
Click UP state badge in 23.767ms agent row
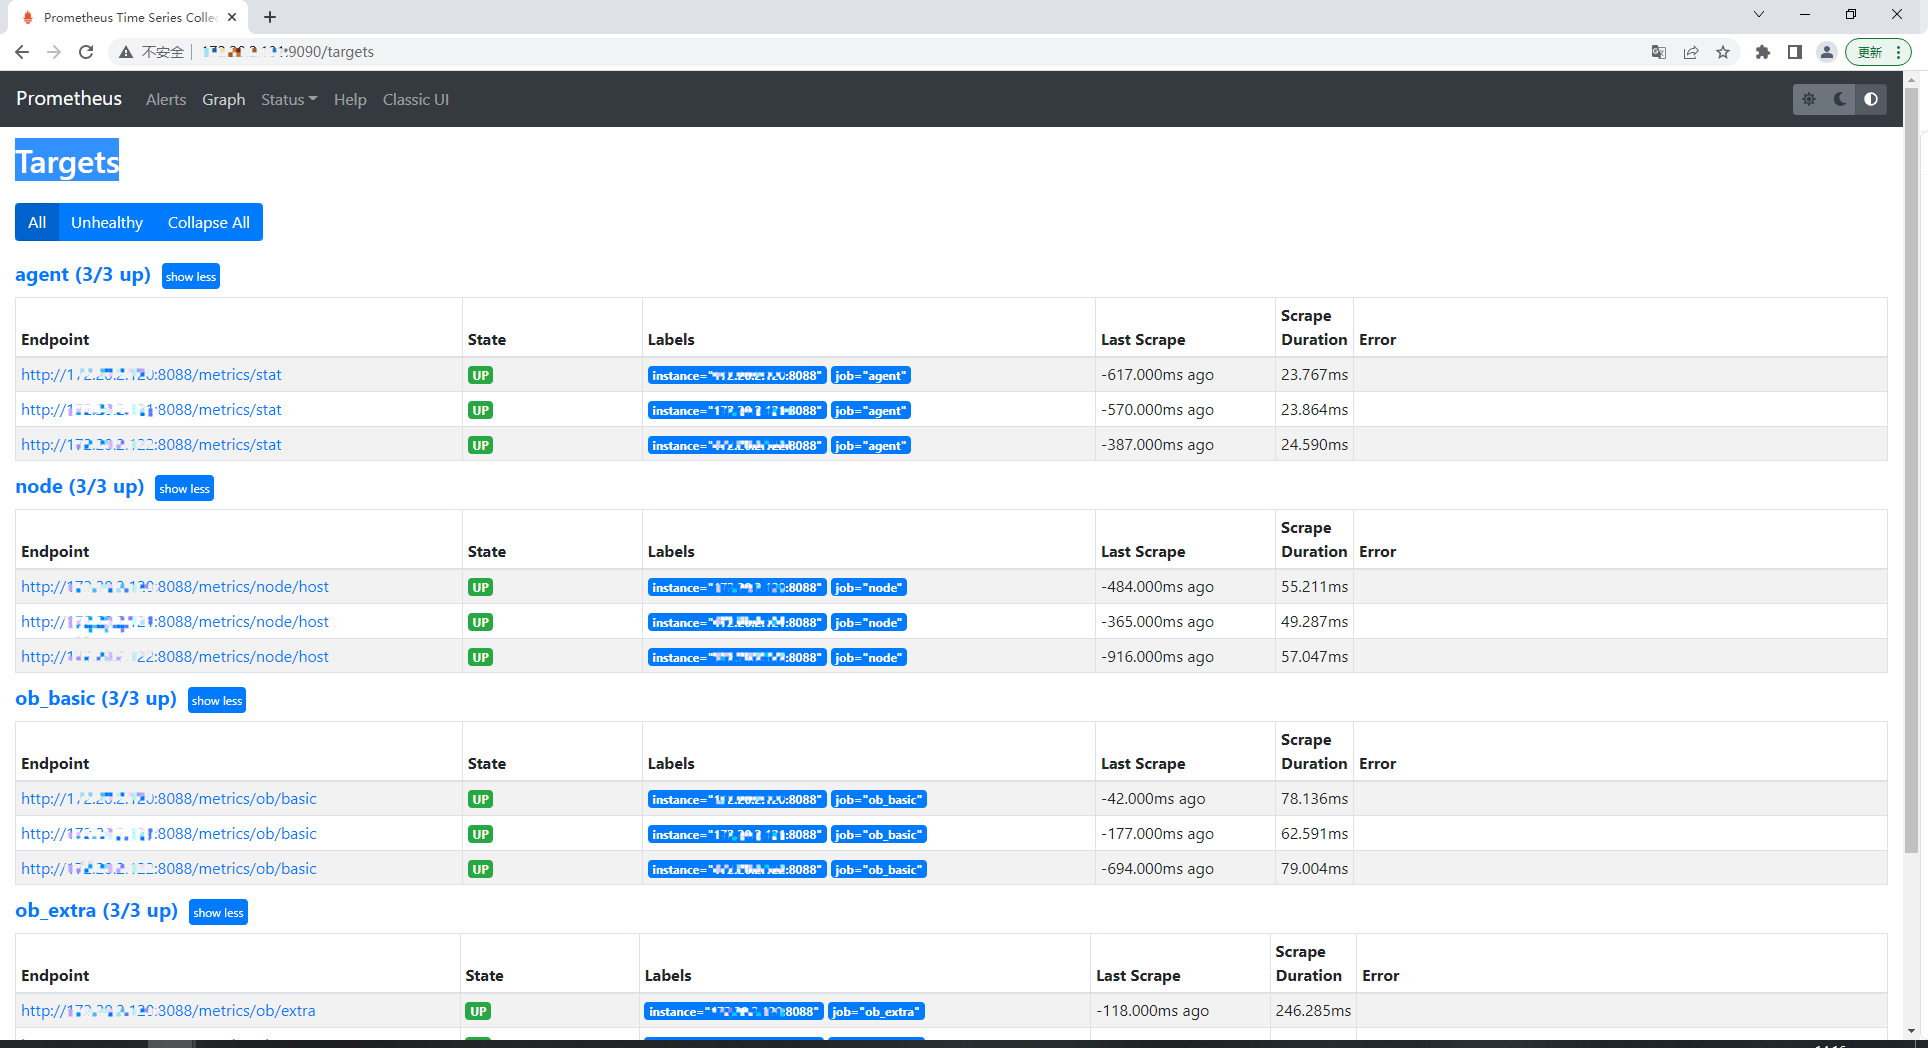point(481,376)
